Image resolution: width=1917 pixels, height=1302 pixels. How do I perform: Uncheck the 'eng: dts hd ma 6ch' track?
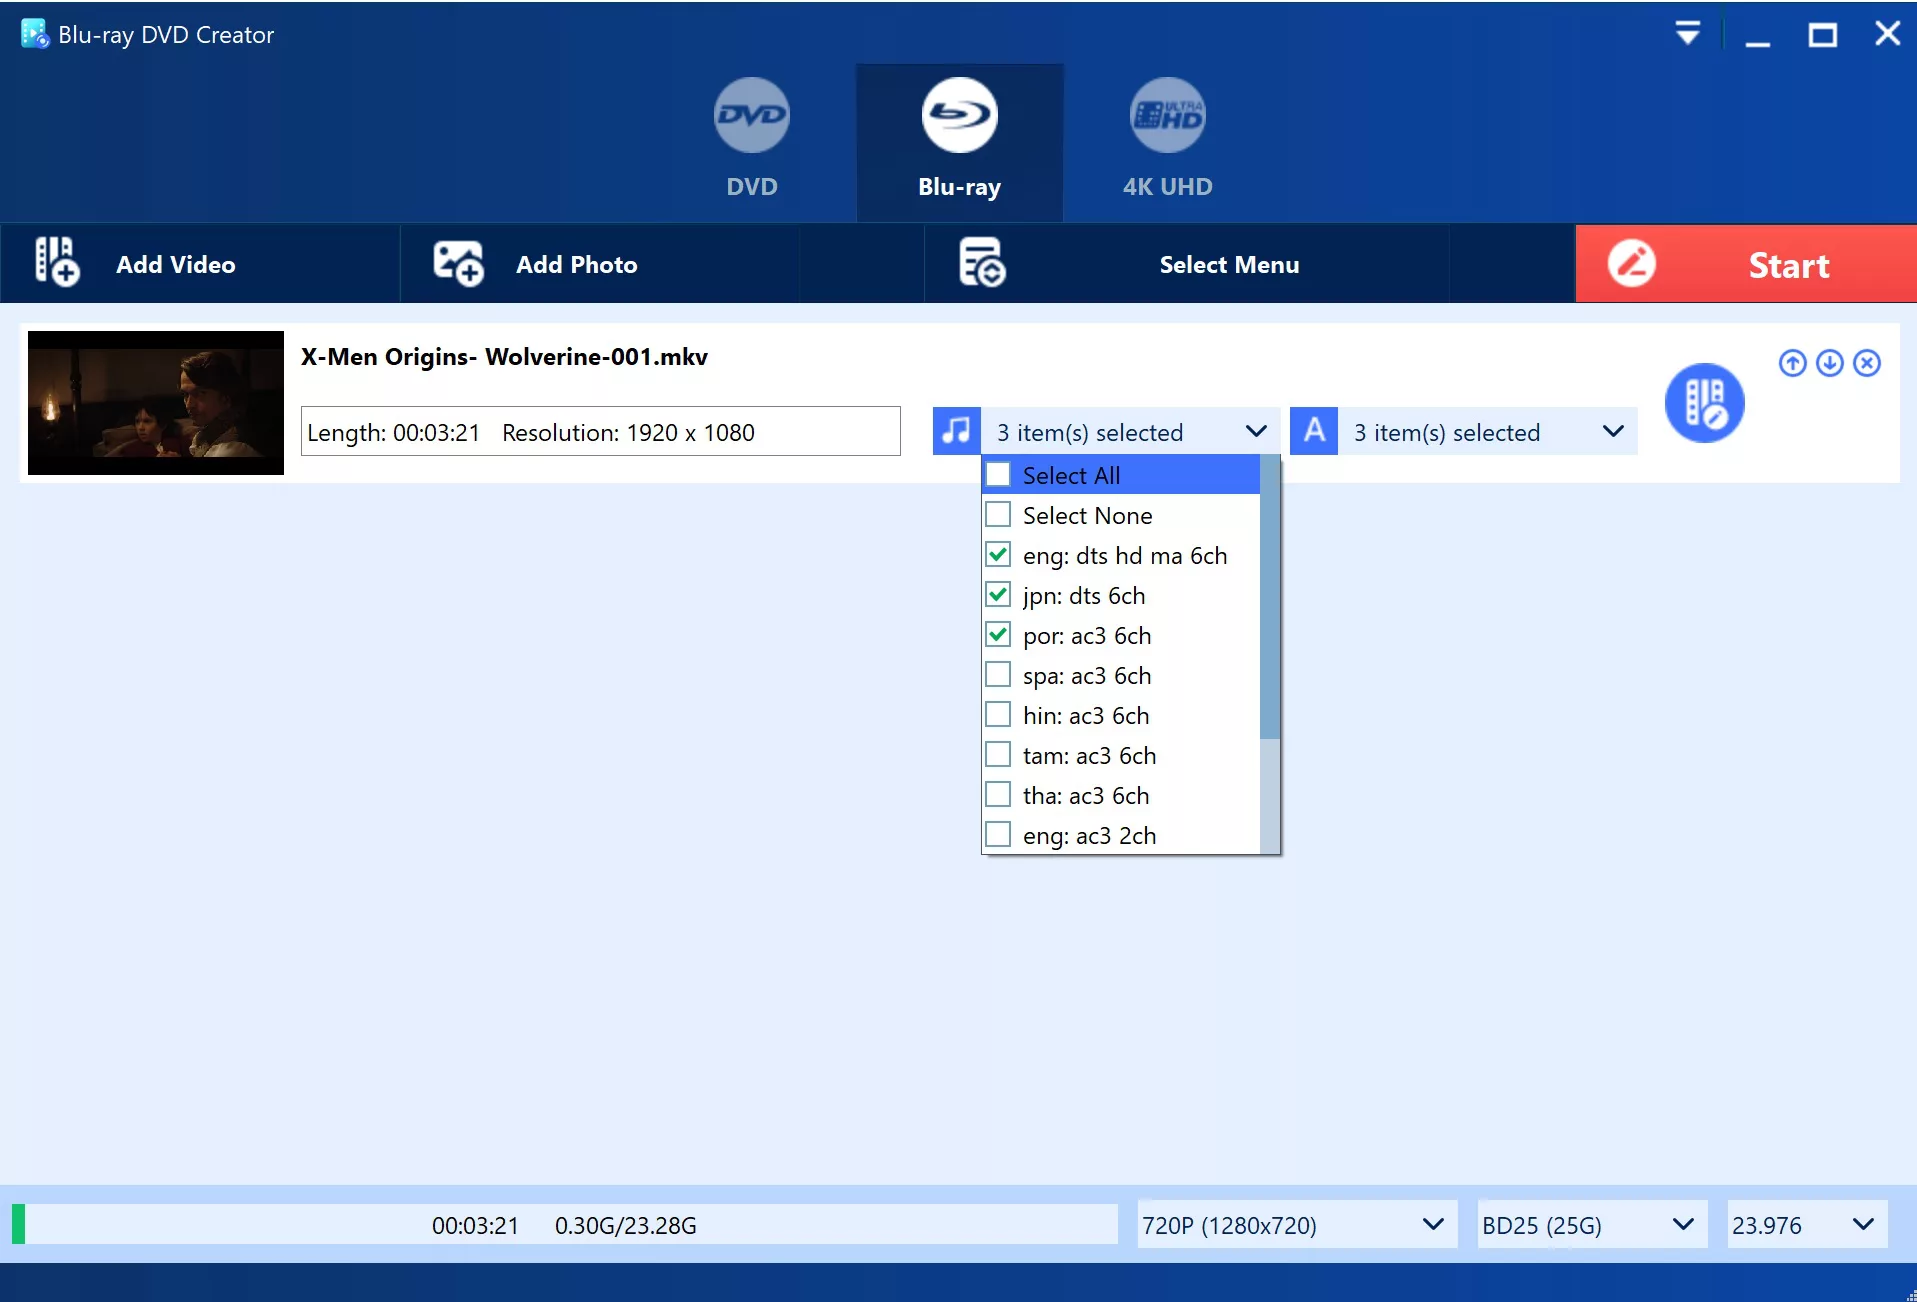998,555
